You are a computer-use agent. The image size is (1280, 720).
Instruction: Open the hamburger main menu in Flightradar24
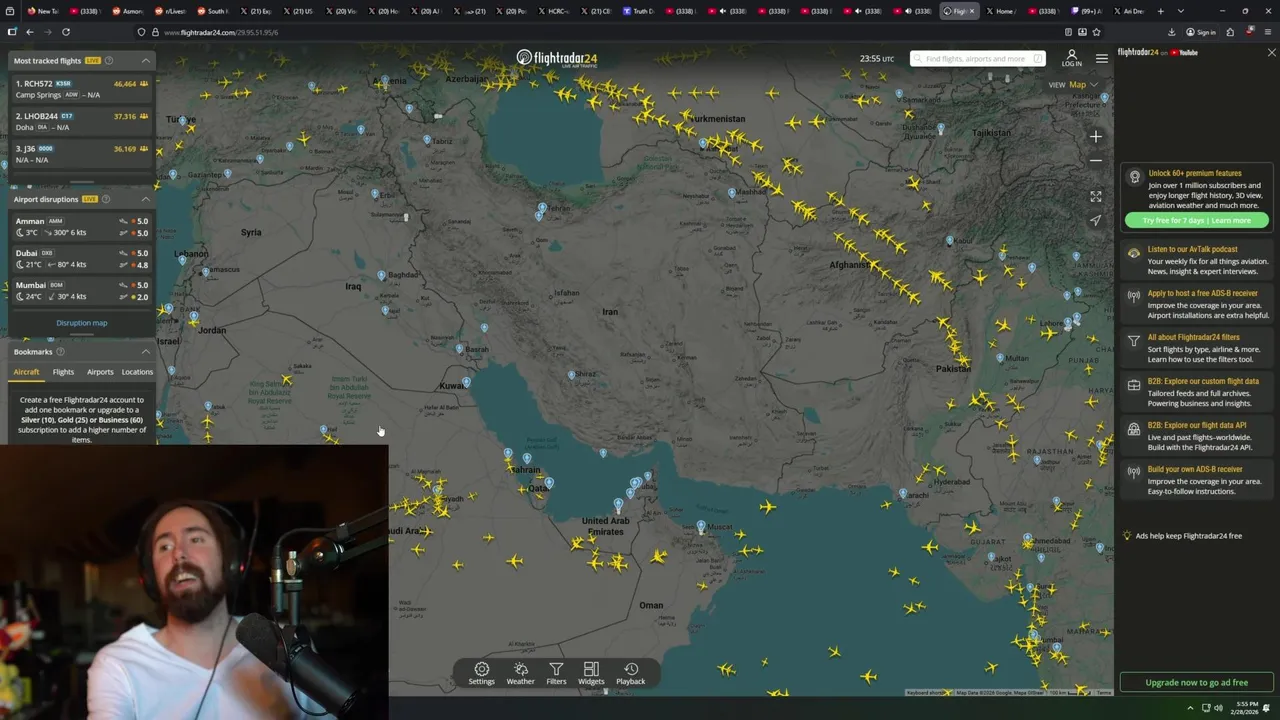[x=1101, y=58]
